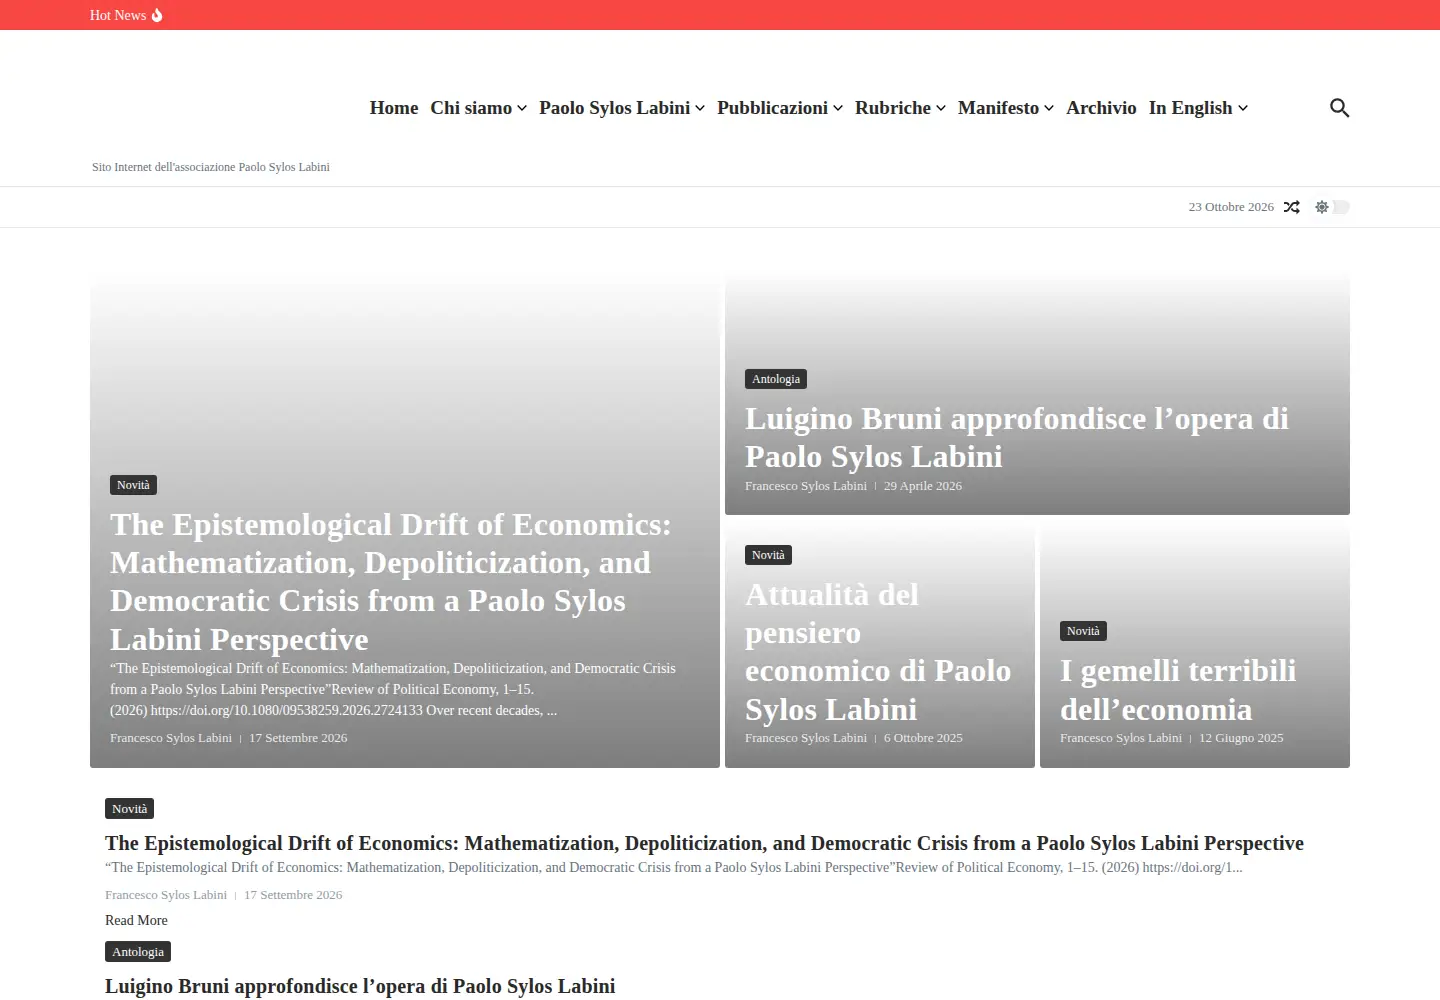Screen dimensions: 1440x1000
Task: Open the Attualità del pensiero economico card title
Action: 878,652
